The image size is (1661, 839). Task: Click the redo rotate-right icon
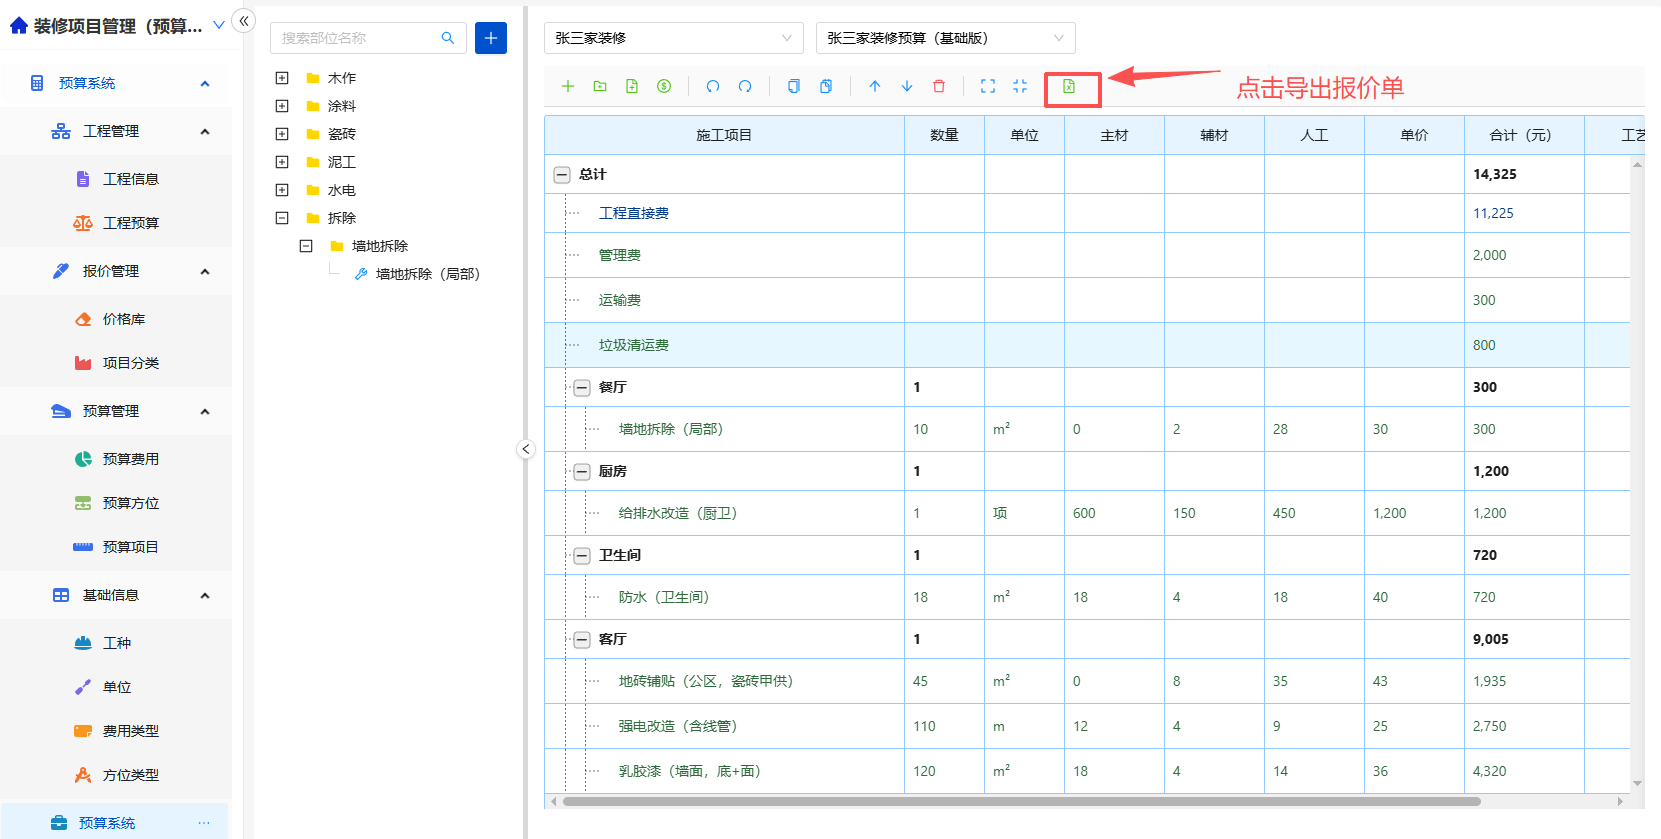(x=745, y=87)
